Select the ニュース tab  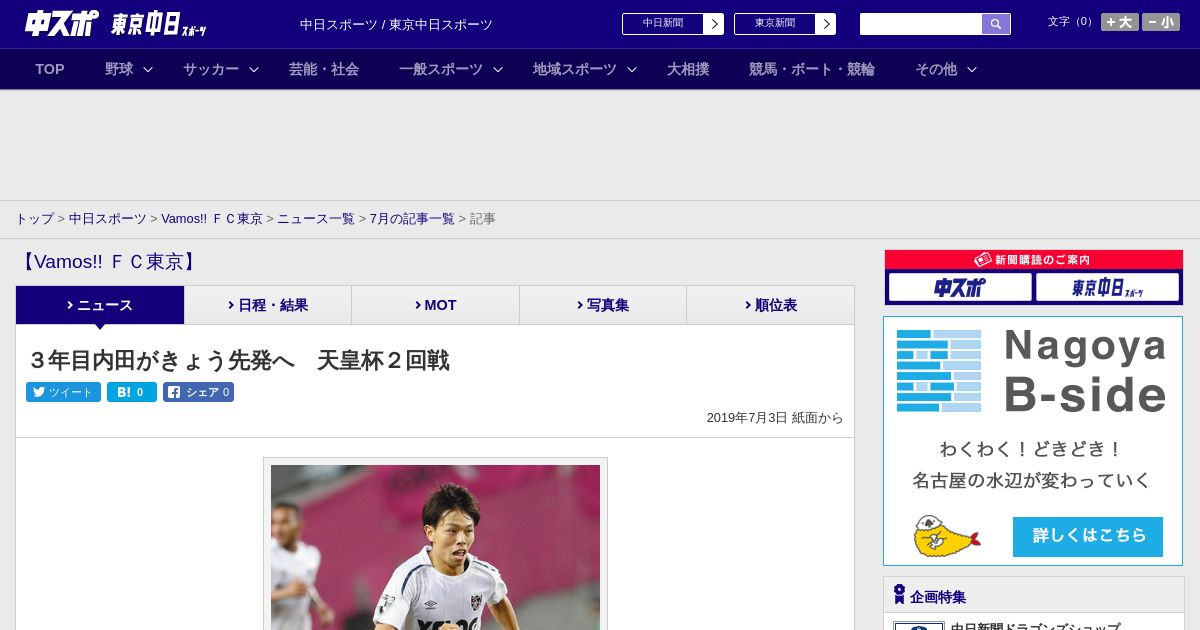tap(100, 305)
